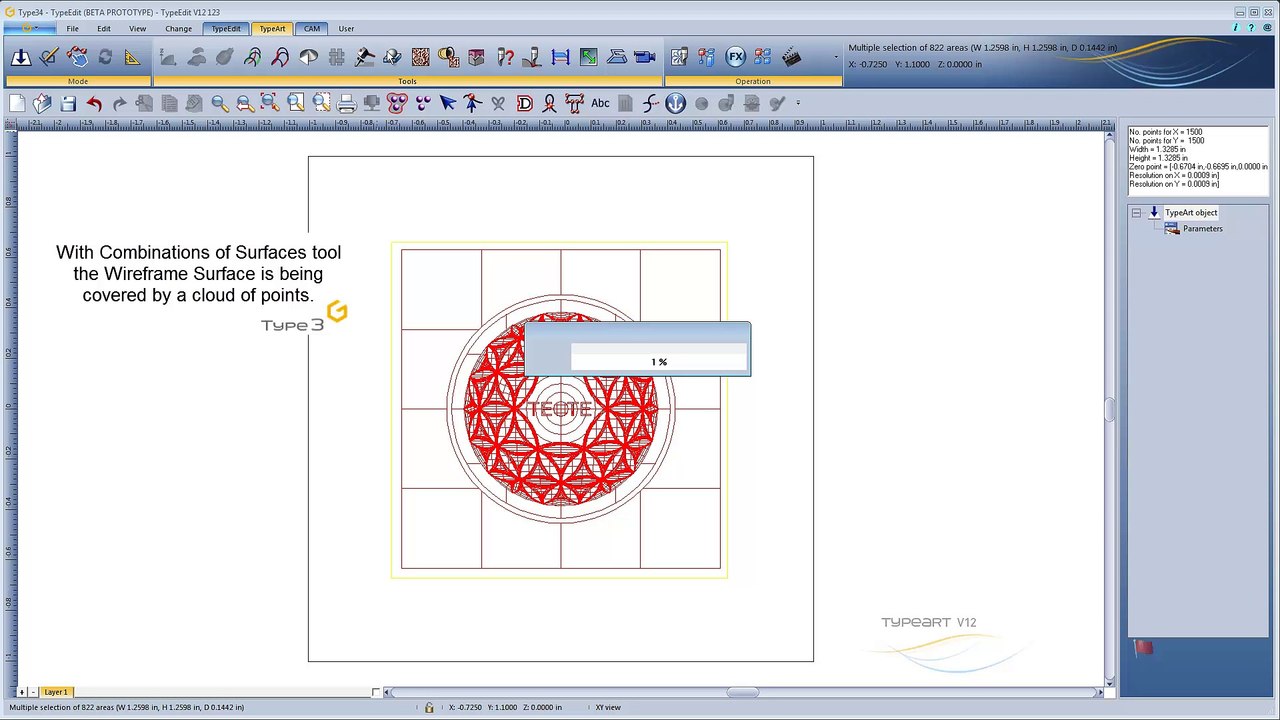1280x720 pixels.
Task: Click the @ contact icon
Action: pyautogui.click(x=1265, y=28)
